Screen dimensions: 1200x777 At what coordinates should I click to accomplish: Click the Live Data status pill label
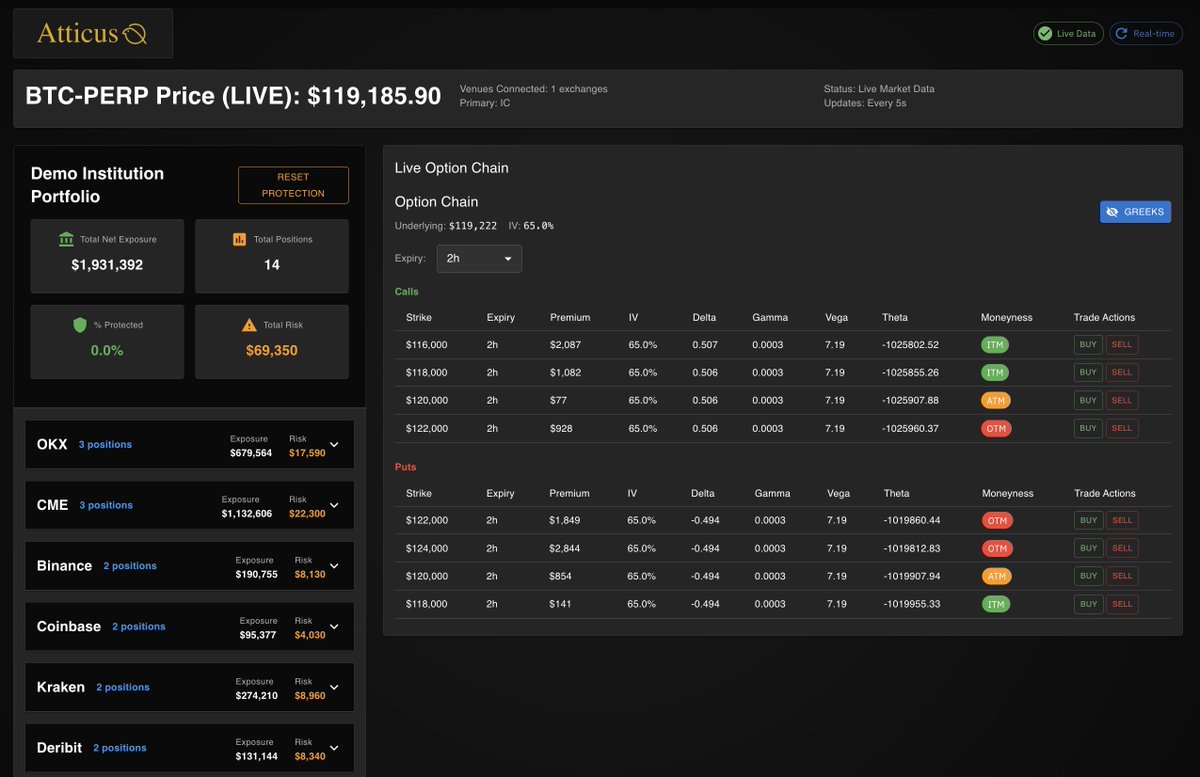pyautogui.click(x=1076, y=34)
